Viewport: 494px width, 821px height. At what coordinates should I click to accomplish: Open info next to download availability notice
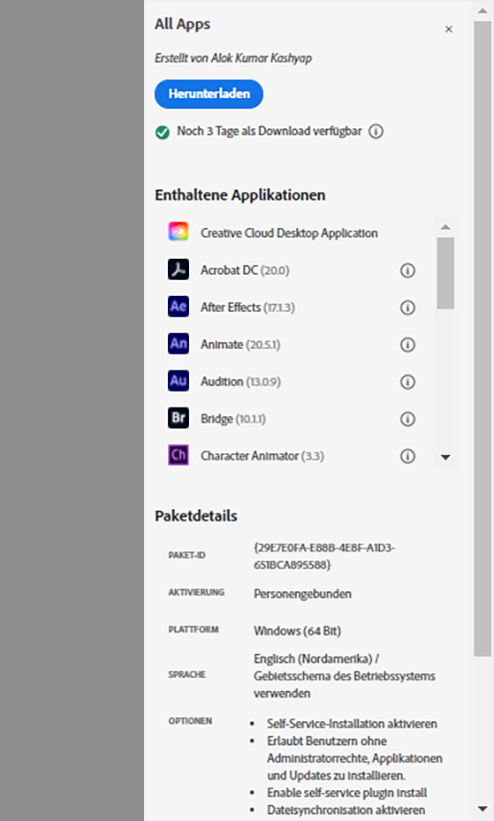[376, 131]
